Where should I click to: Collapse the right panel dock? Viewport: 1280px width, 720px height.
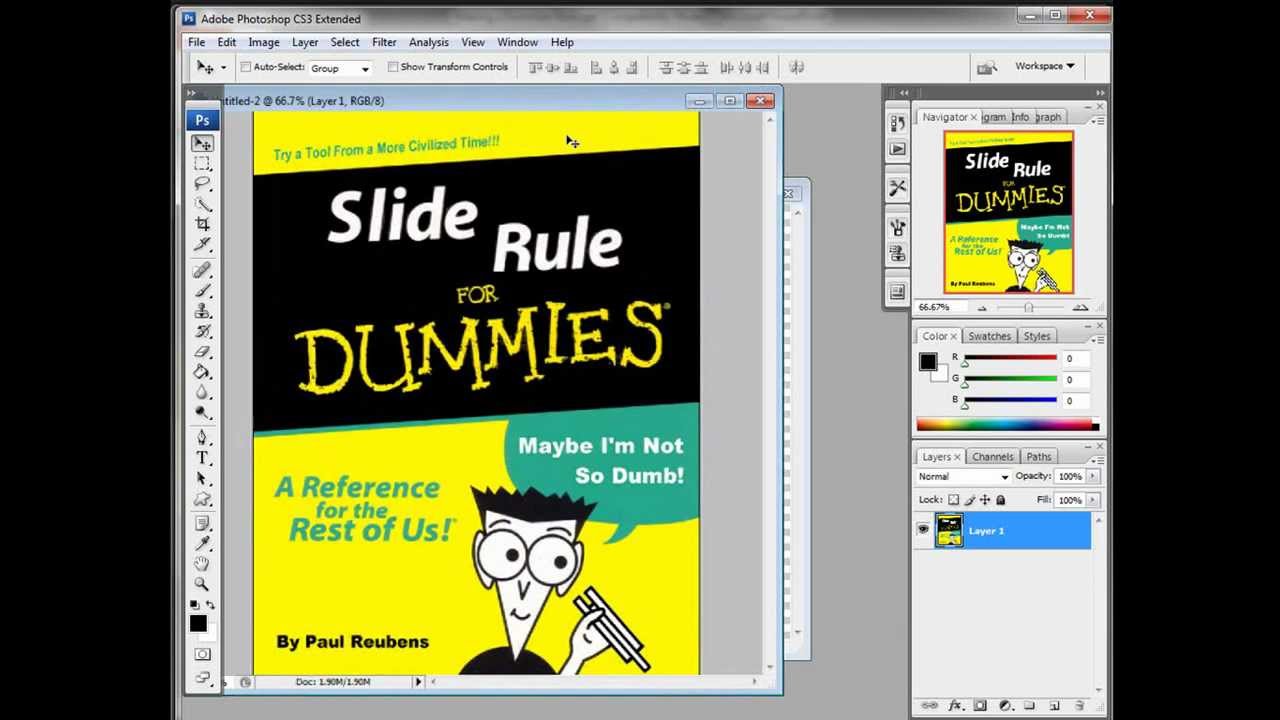[1099, 93]
